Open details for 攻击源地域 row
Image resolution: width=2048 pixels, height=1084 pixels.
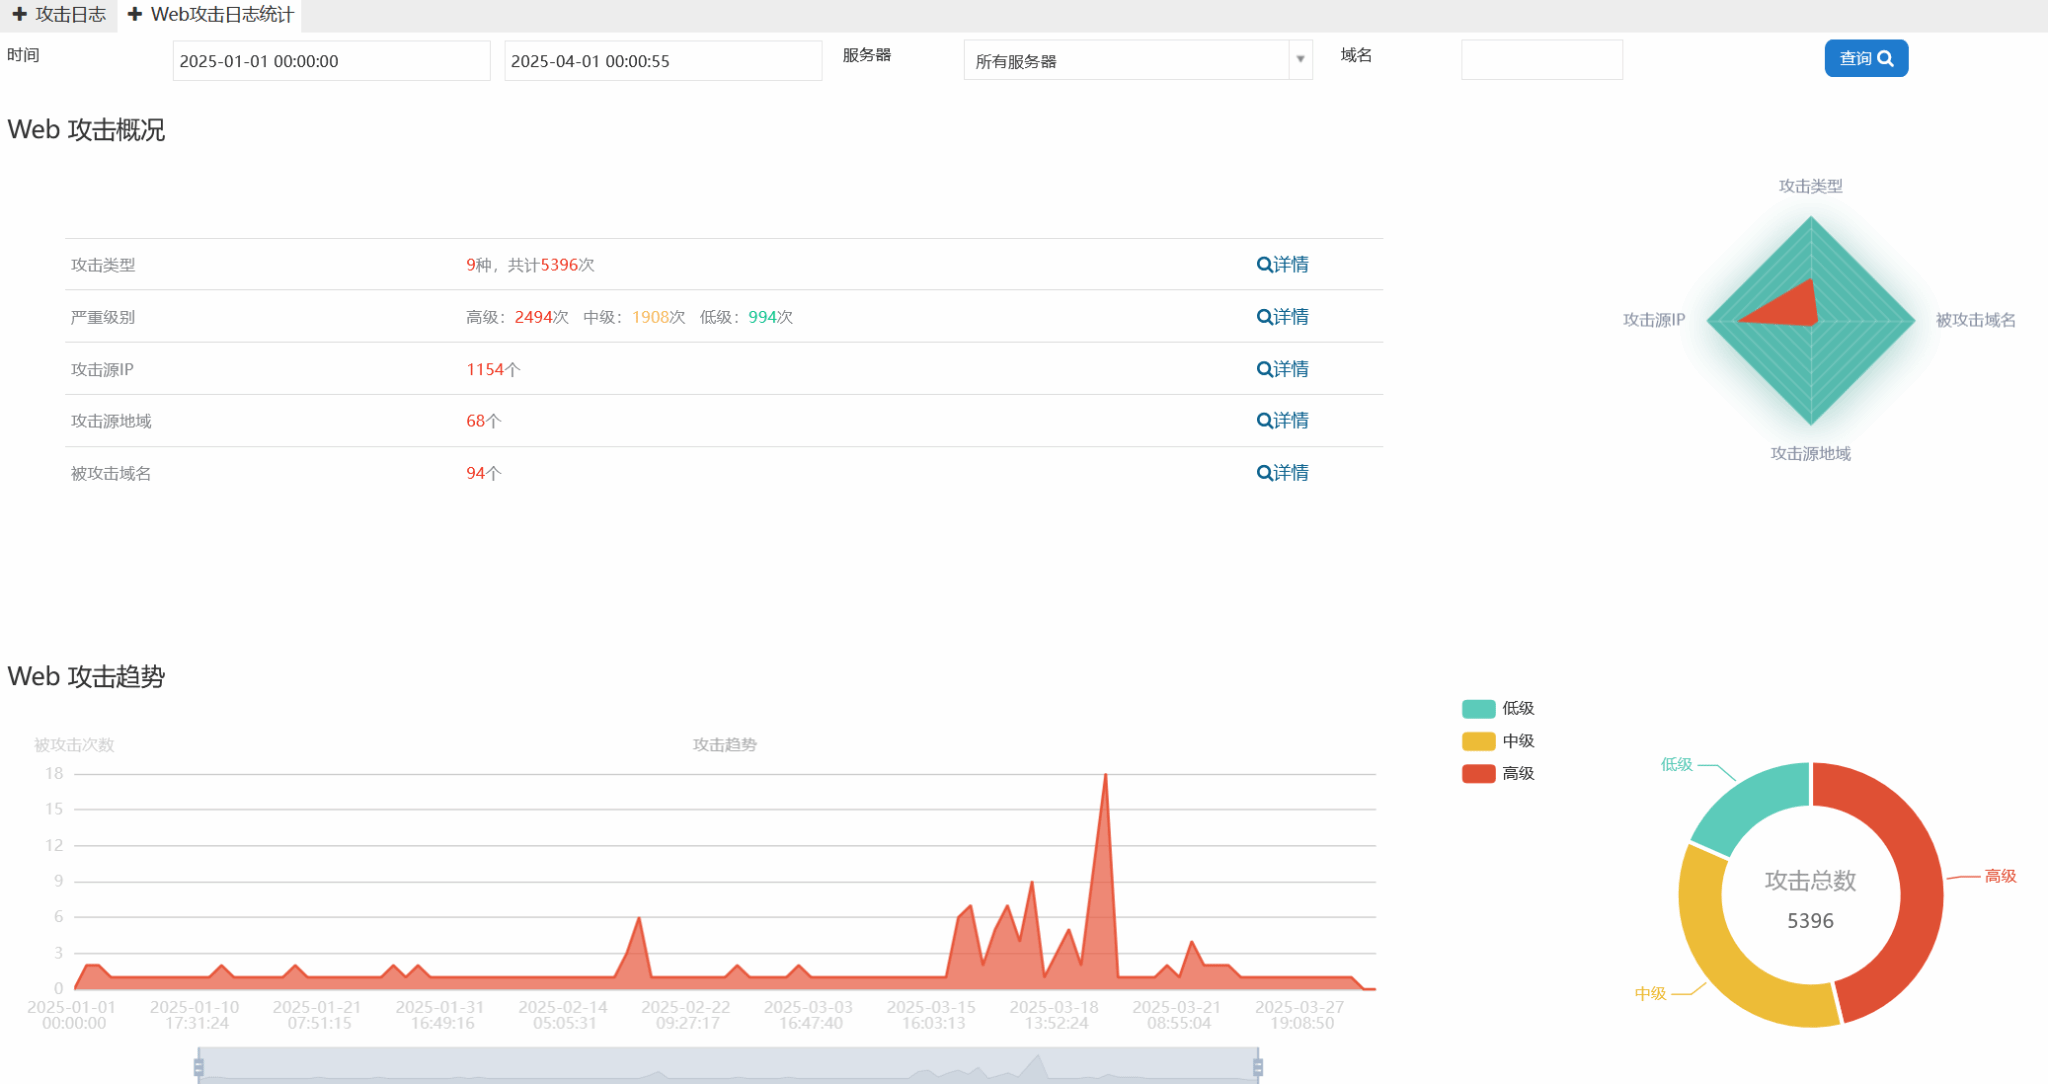(x=1282, y=420)
